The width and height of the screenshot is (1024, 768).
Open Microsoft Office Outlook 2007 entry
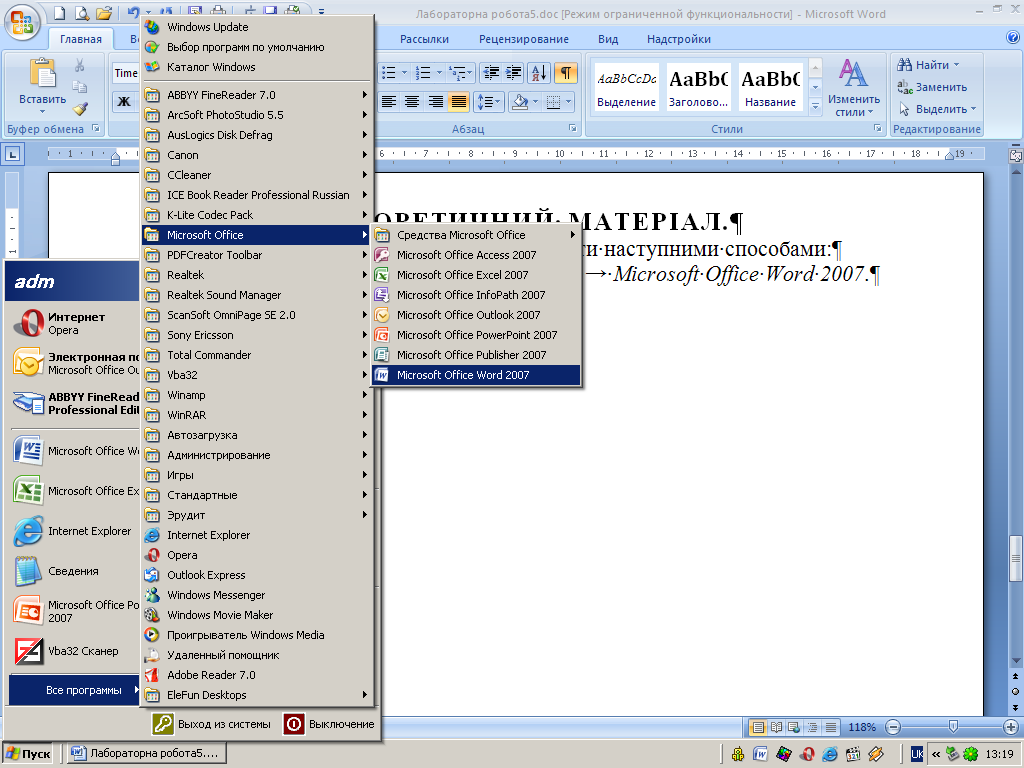coord(476,315)
